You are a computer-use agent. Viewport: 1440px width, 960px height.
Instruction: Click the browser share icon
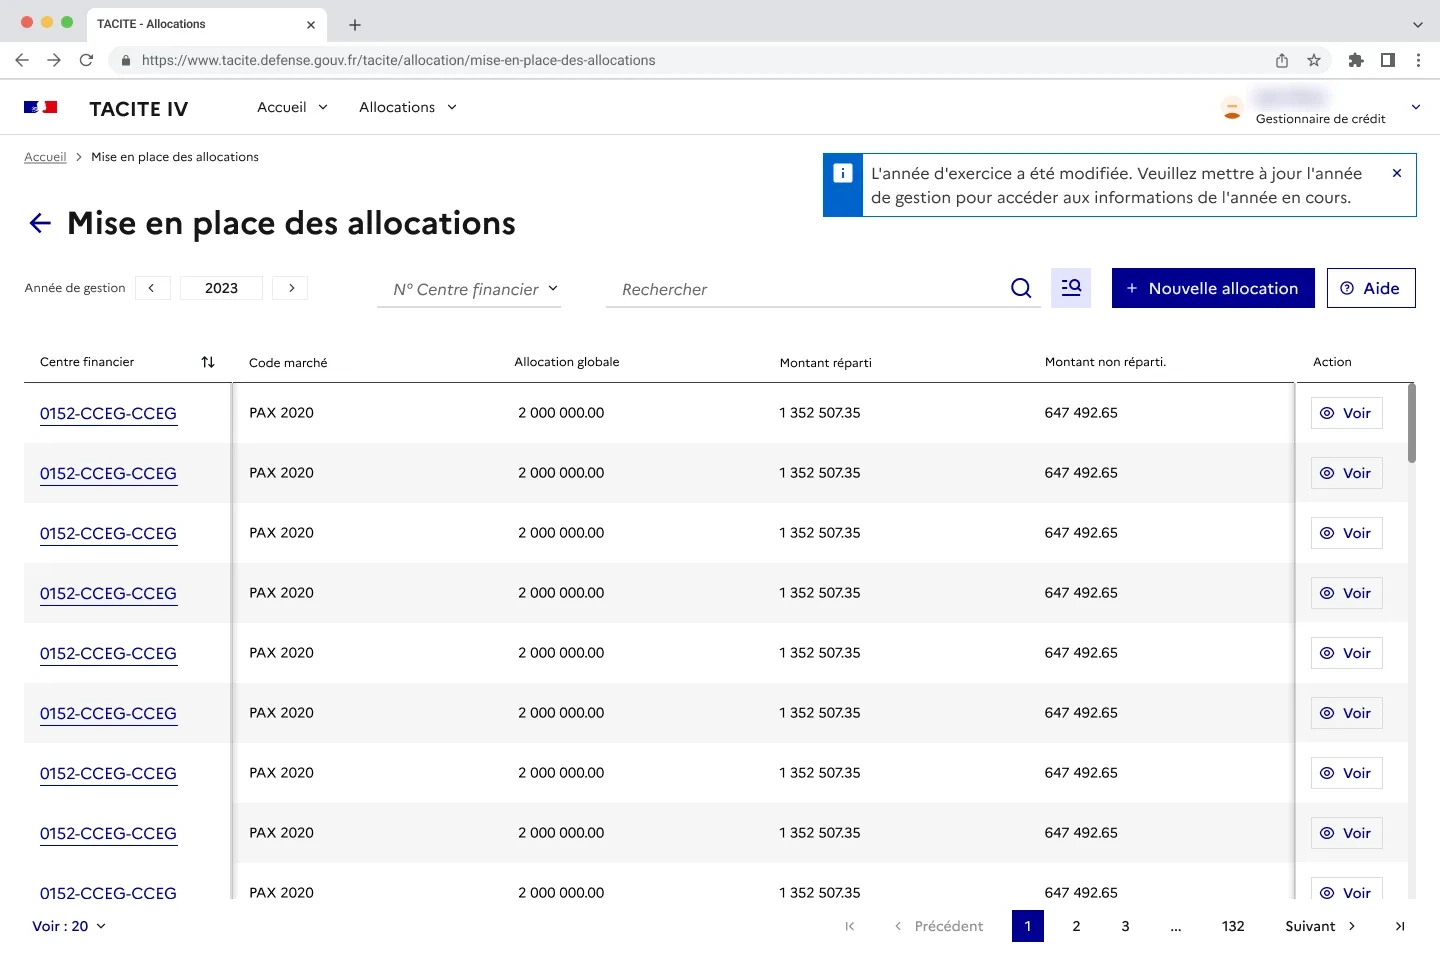pyautogui.click(x=1282, y=60)
